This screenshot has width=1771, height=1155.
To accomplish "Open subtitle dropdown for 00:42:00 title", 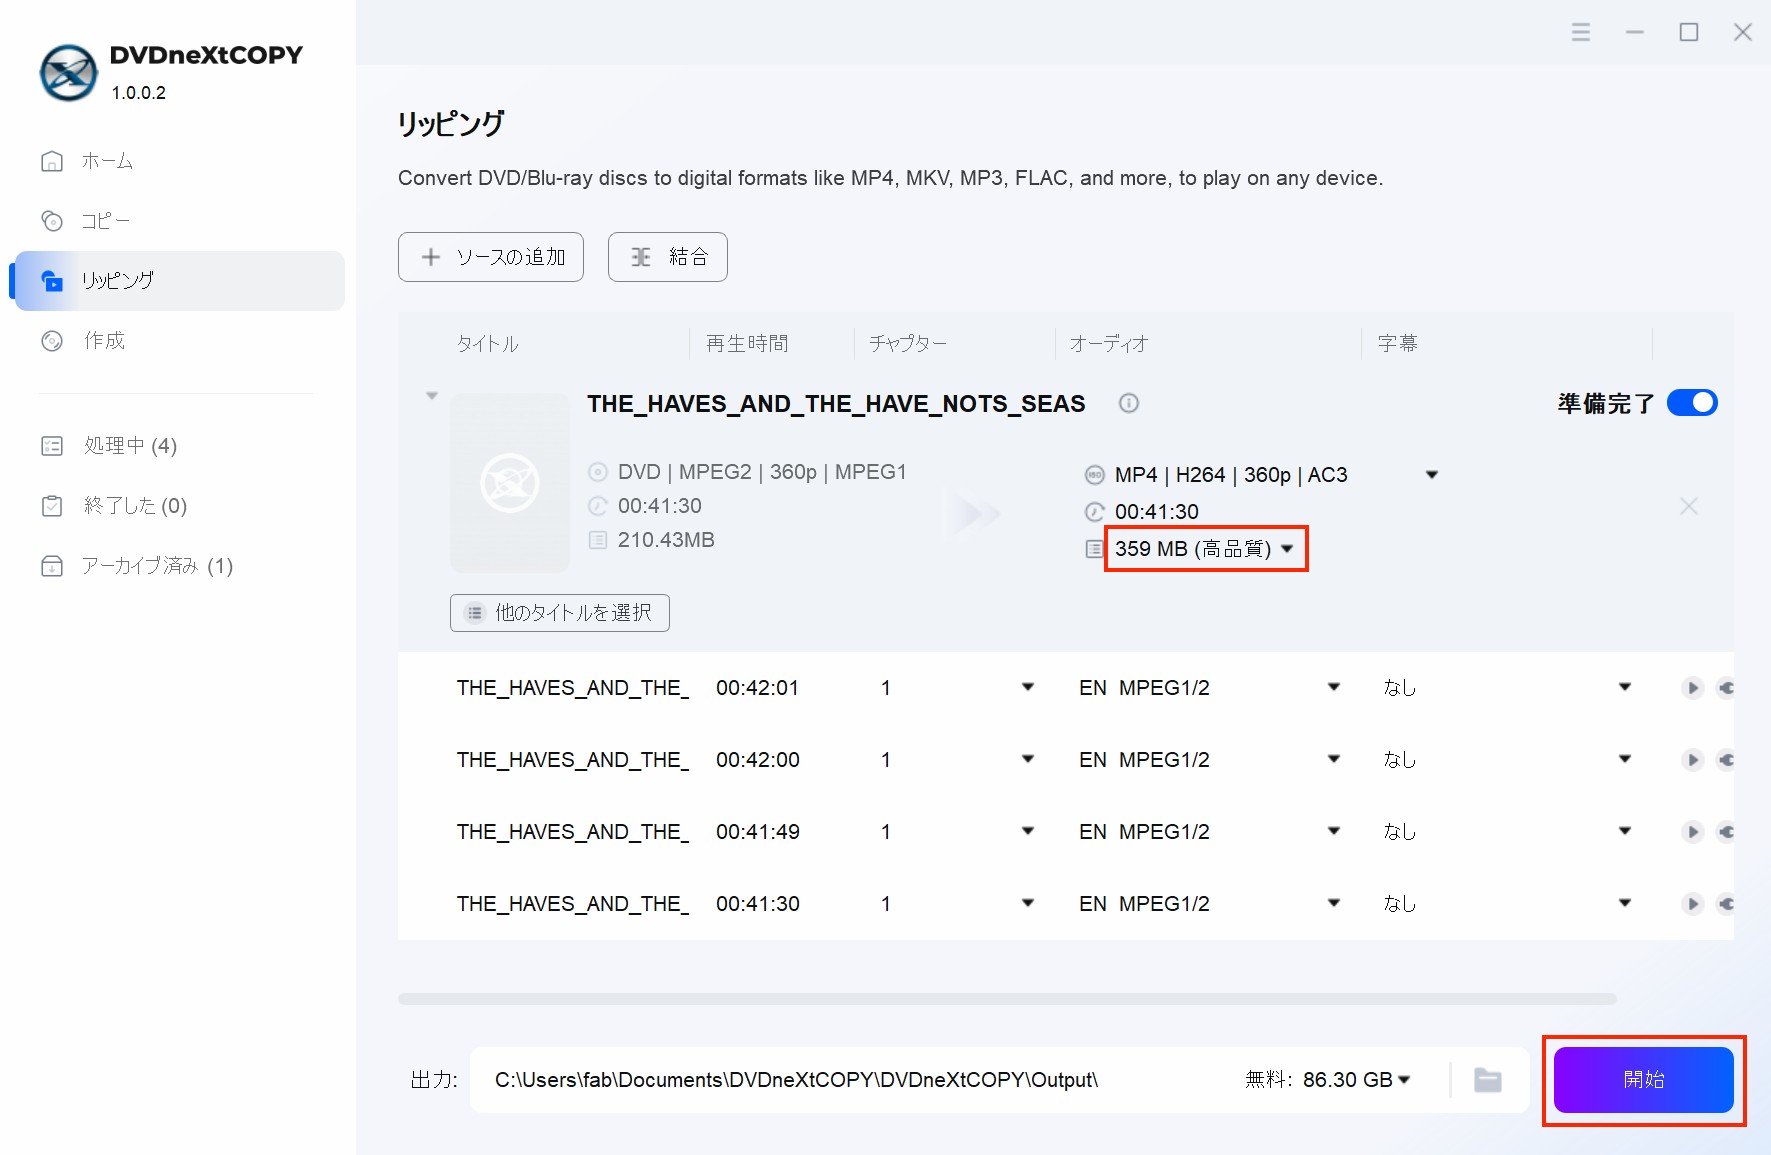I will 1625,759.
